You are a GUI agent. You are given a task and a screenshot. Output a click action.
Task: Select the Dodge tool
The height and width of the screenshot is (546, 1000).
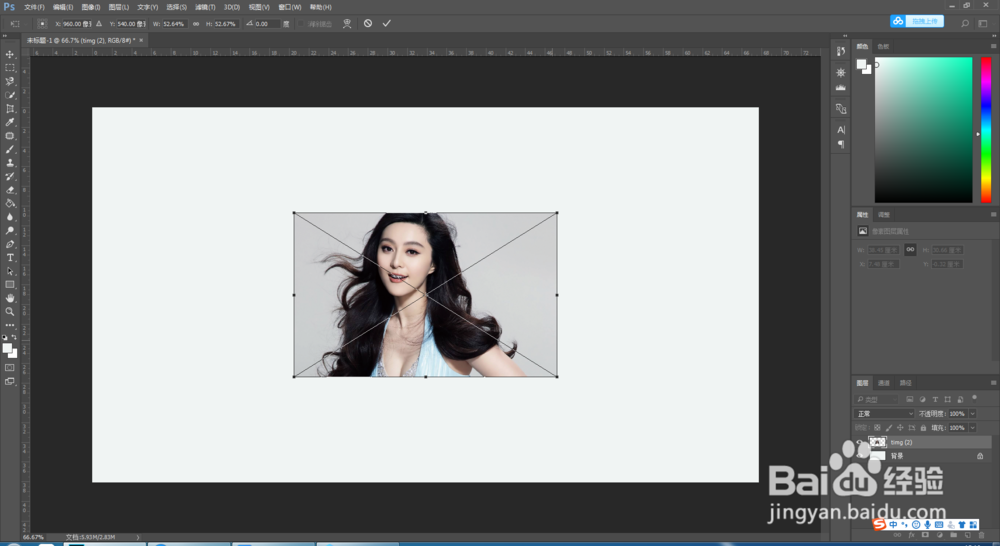[x=10, y=231]
